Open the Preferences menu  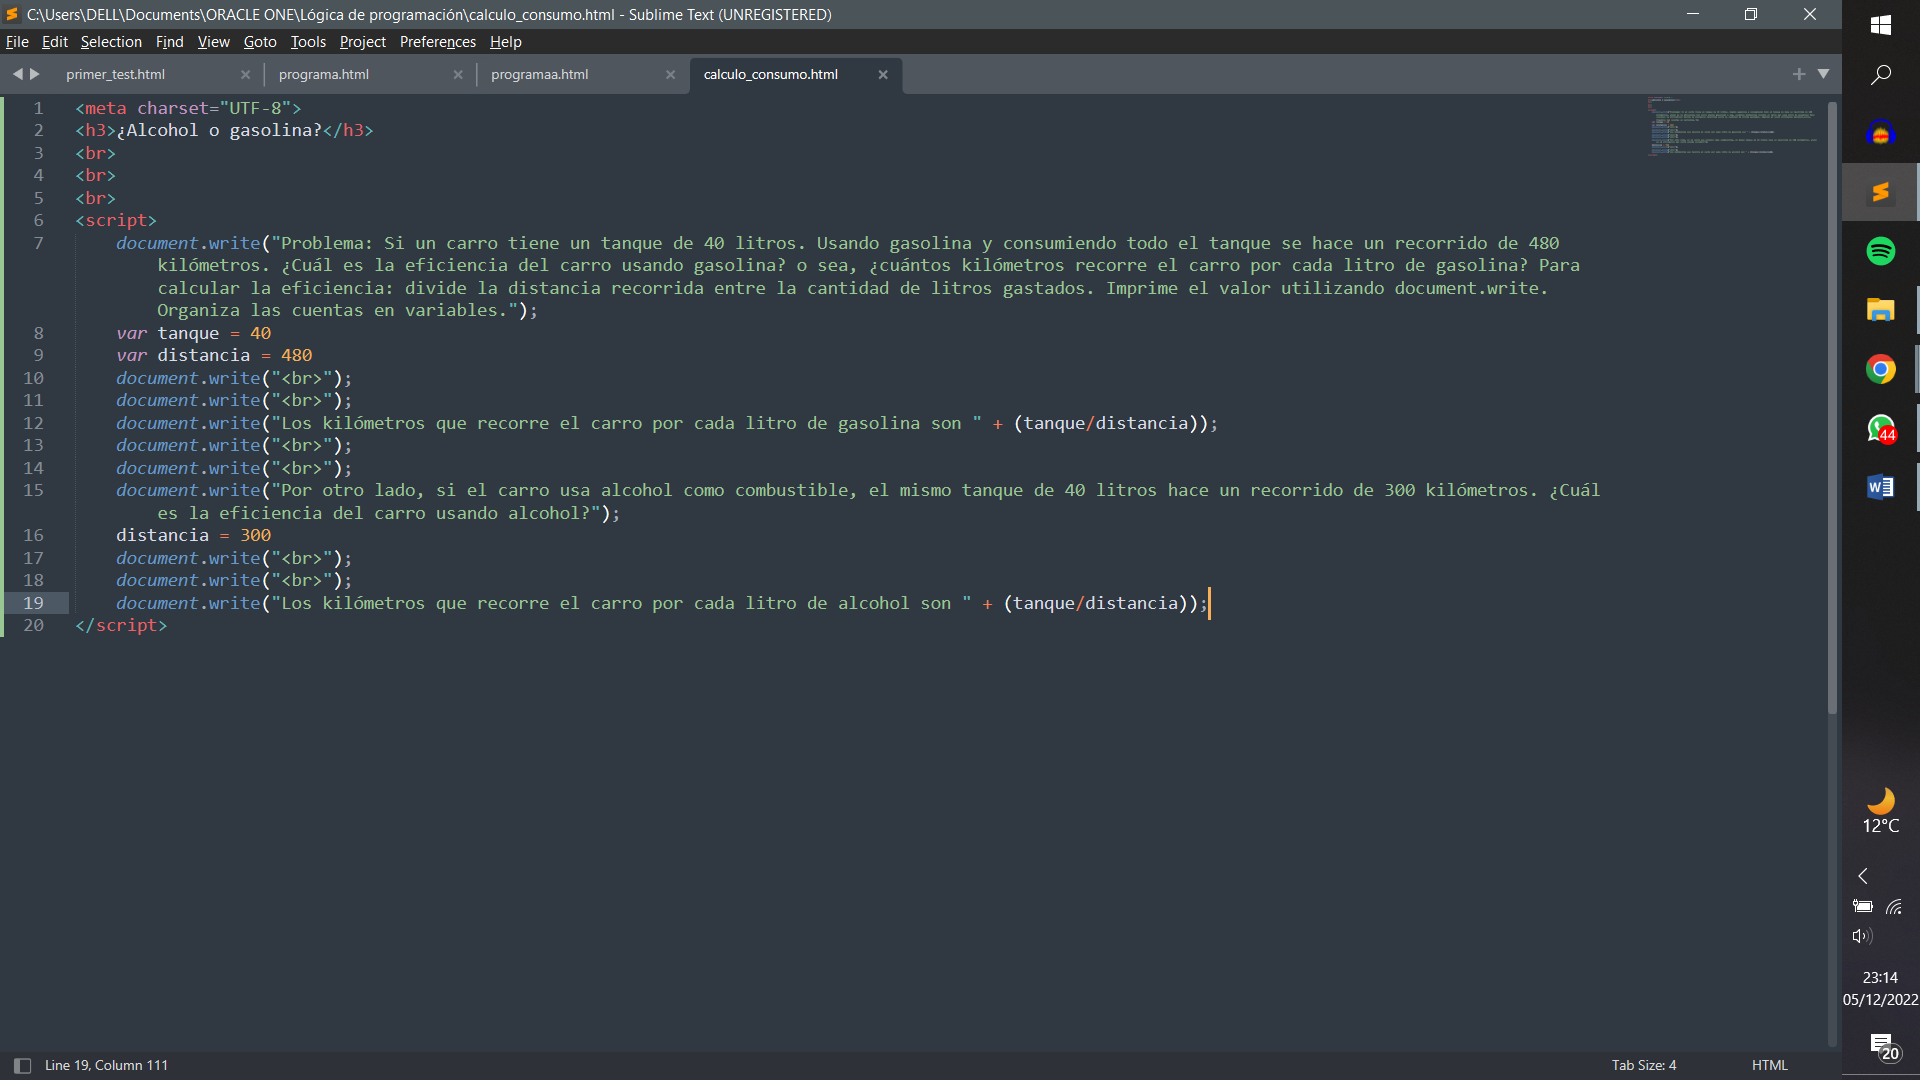click(434, 41)
